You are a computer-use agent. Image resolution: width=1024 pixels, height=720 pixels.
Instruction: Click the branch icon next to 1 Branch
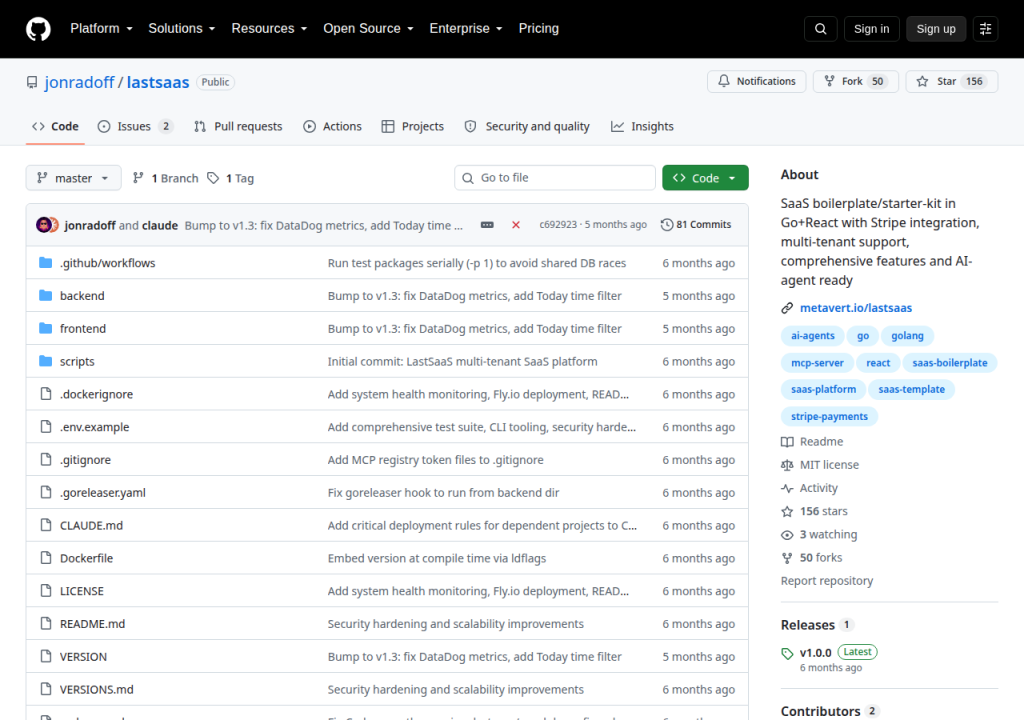tap(138, 178)
